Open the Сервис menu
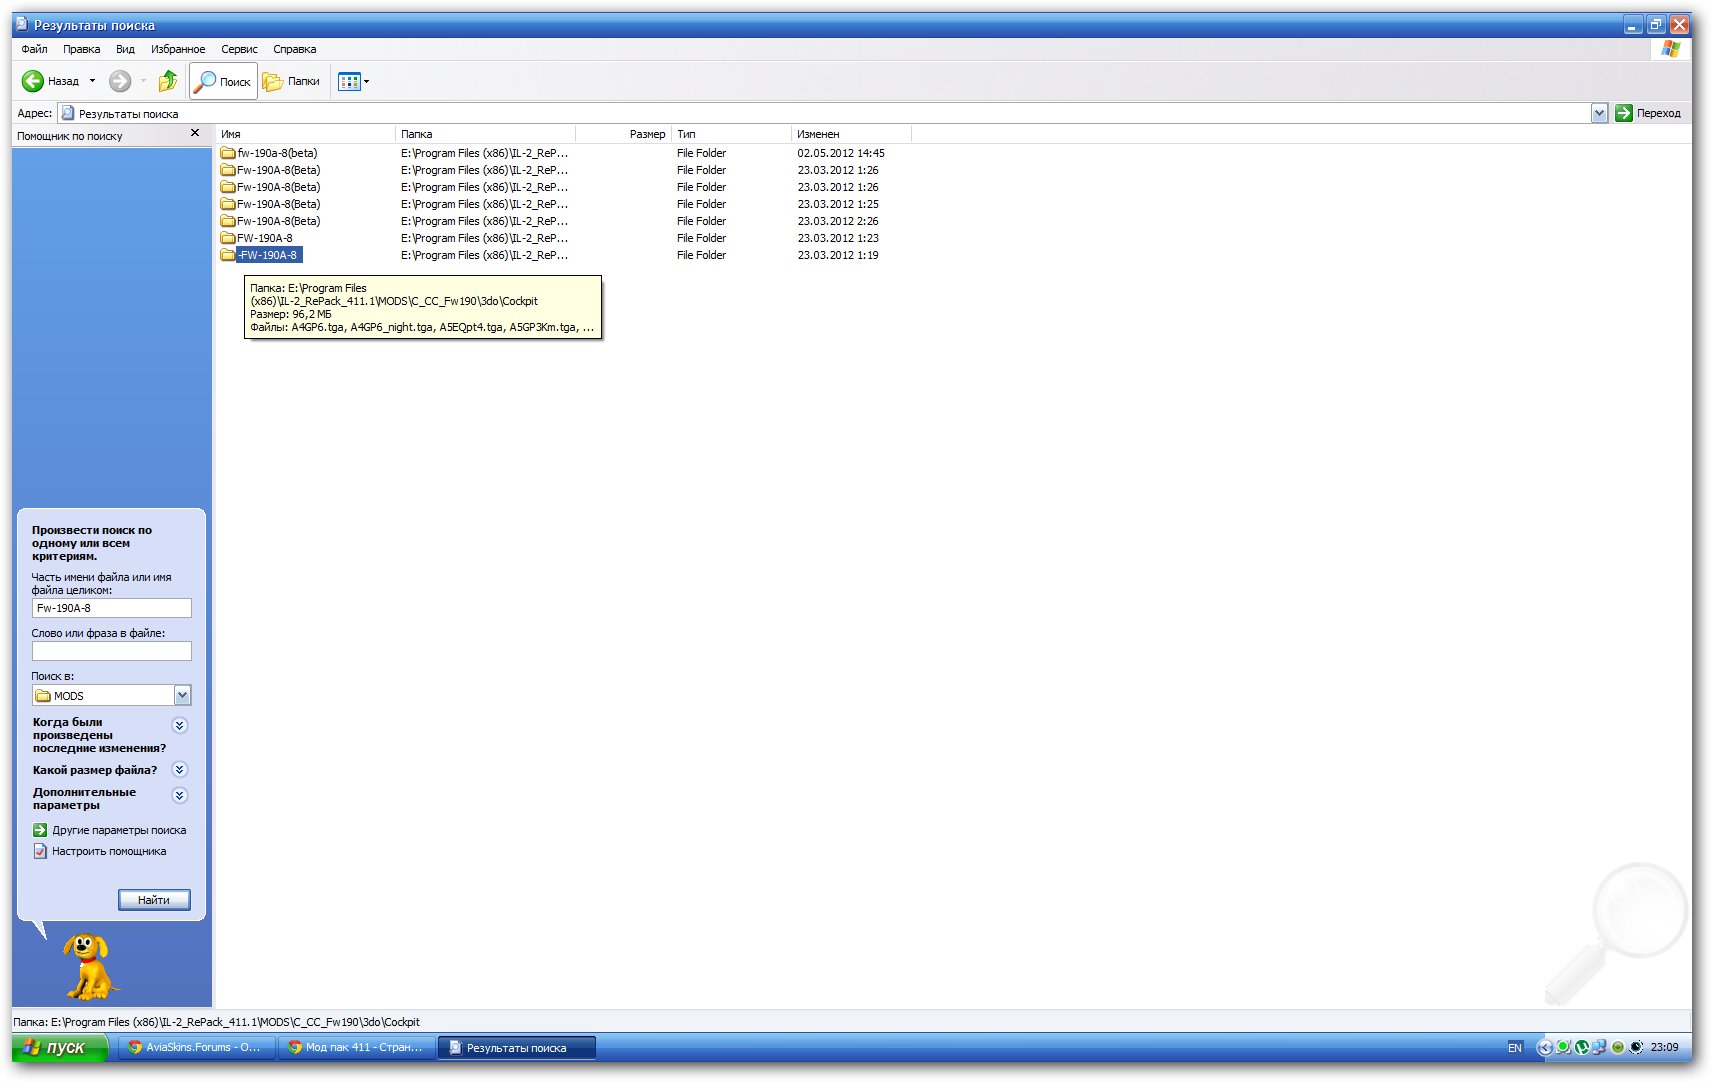 click(239, 49)
